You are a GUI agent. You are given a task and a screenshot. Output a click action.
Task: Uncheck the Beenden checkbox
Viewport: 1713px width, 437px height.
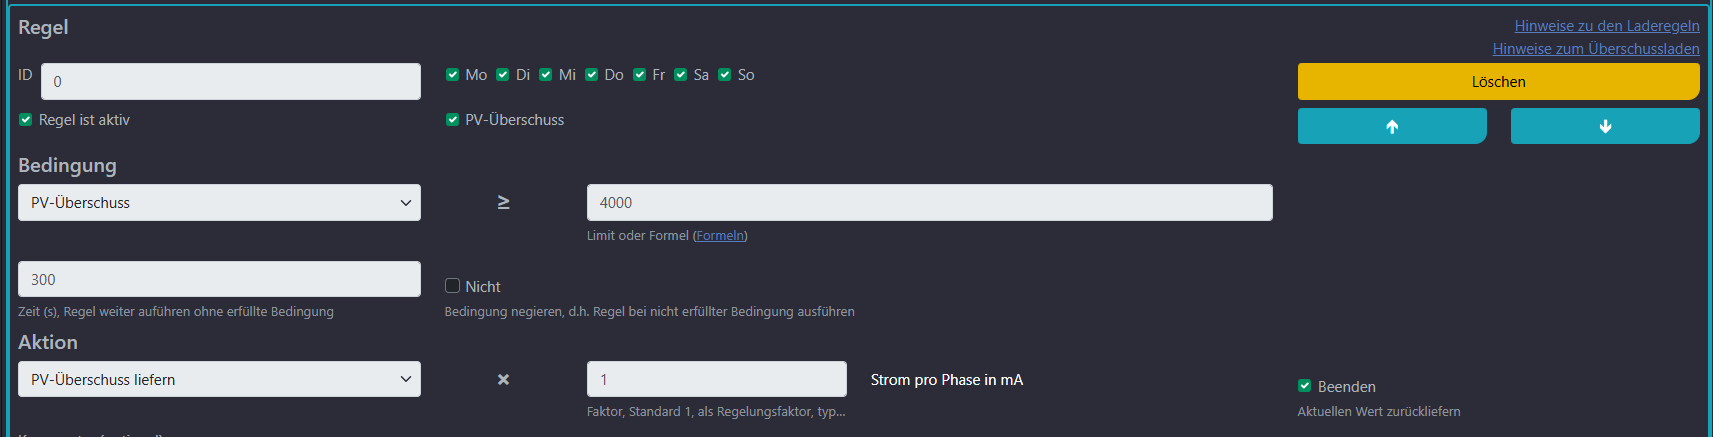(x=1305, y=386)
